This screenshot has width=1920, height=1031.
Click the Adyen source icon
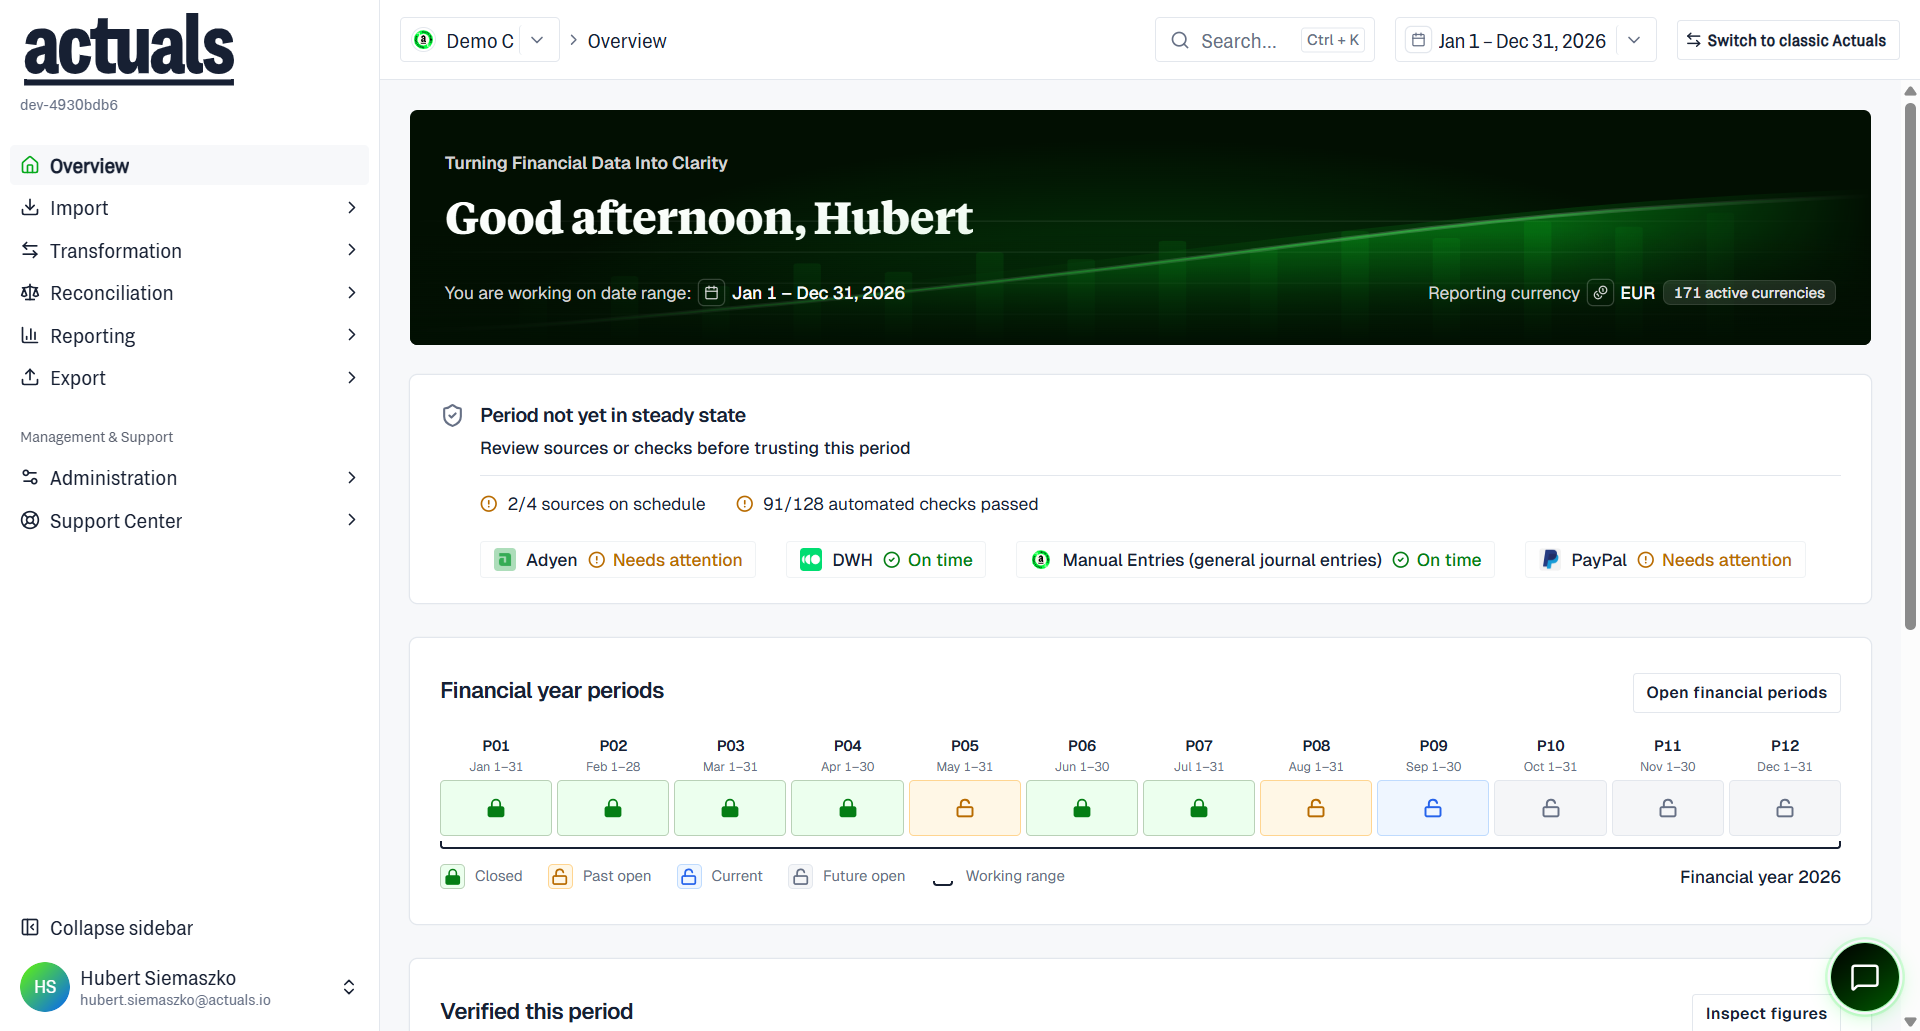505,560
